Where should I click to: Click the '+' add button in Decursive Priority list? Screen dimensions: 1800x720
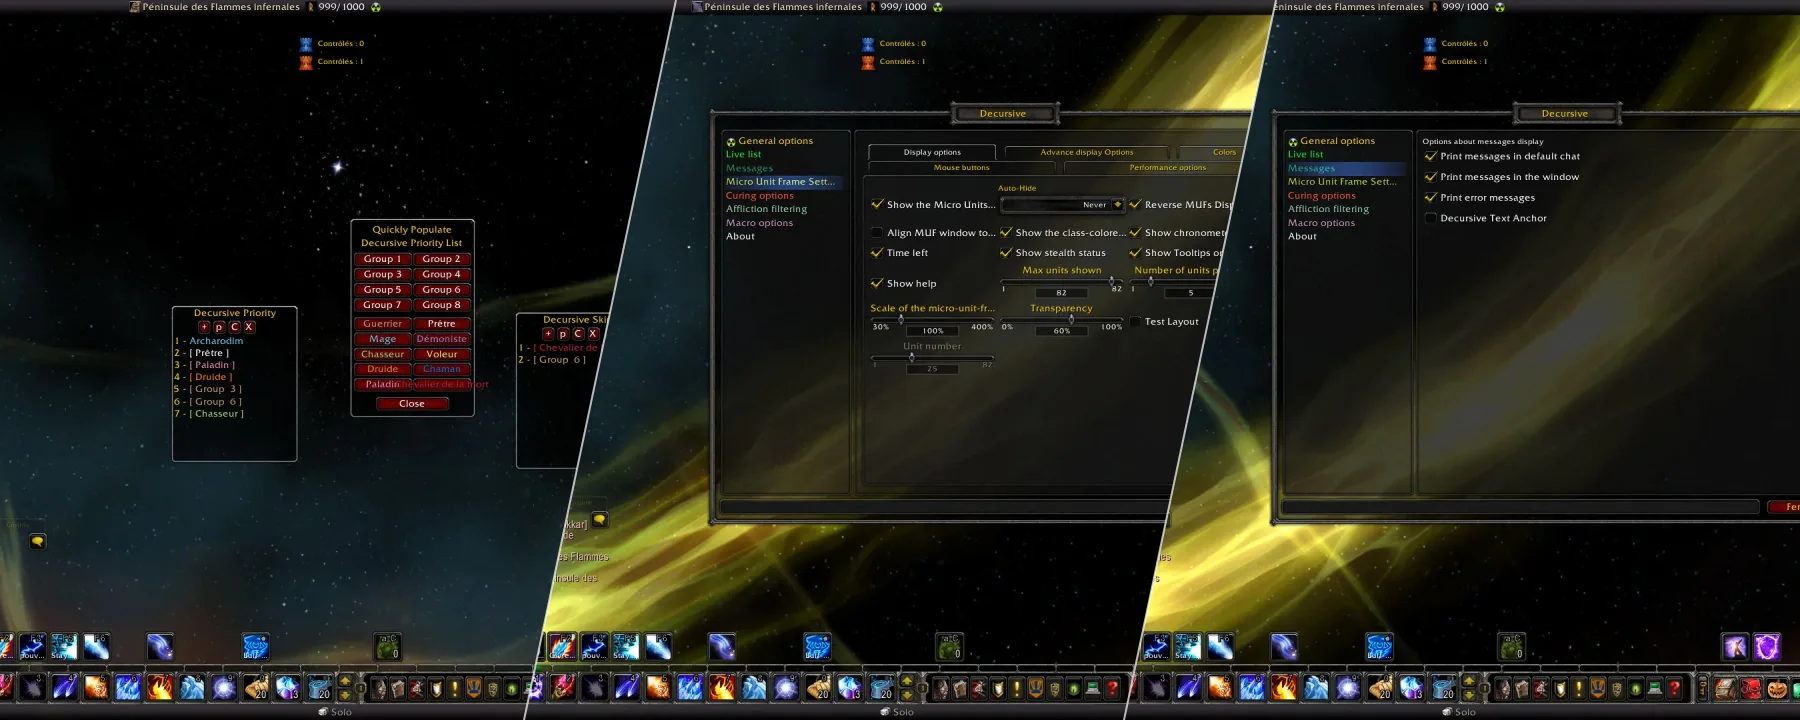204,327
